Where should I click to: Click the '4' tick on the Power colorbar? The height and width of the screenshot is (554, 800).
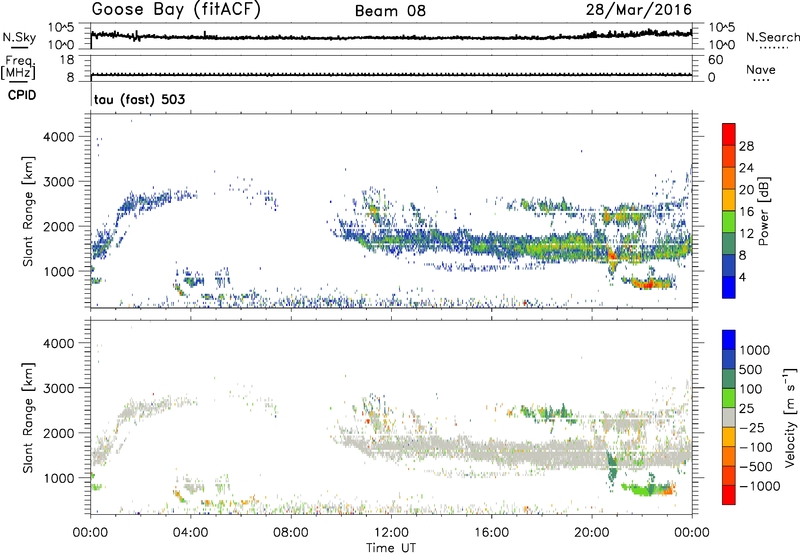(742, 278)
